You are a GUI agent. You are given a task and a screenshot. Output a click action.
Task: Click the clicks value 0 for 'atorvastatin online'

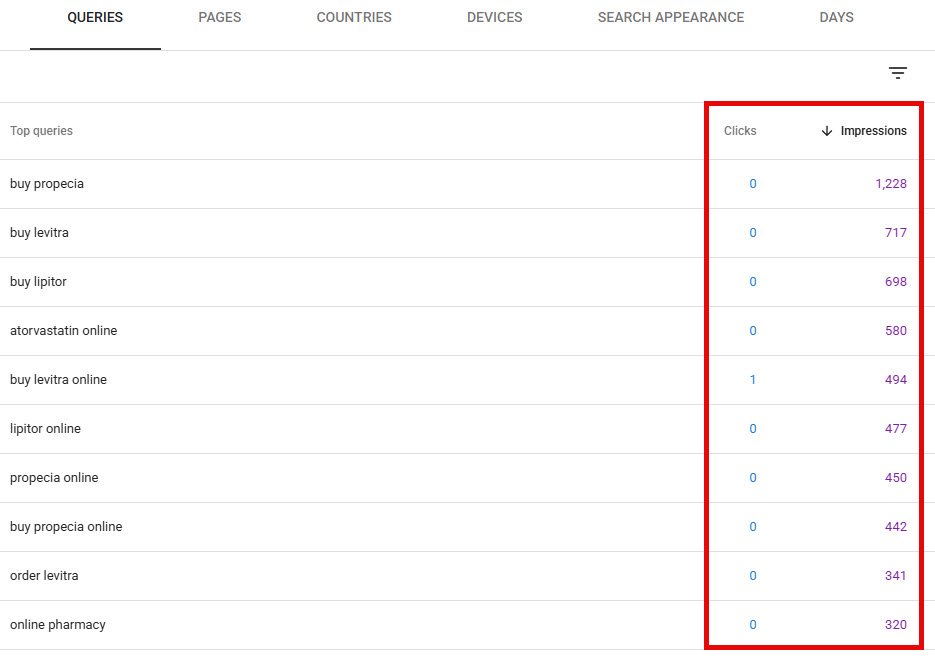pos(753,330)
